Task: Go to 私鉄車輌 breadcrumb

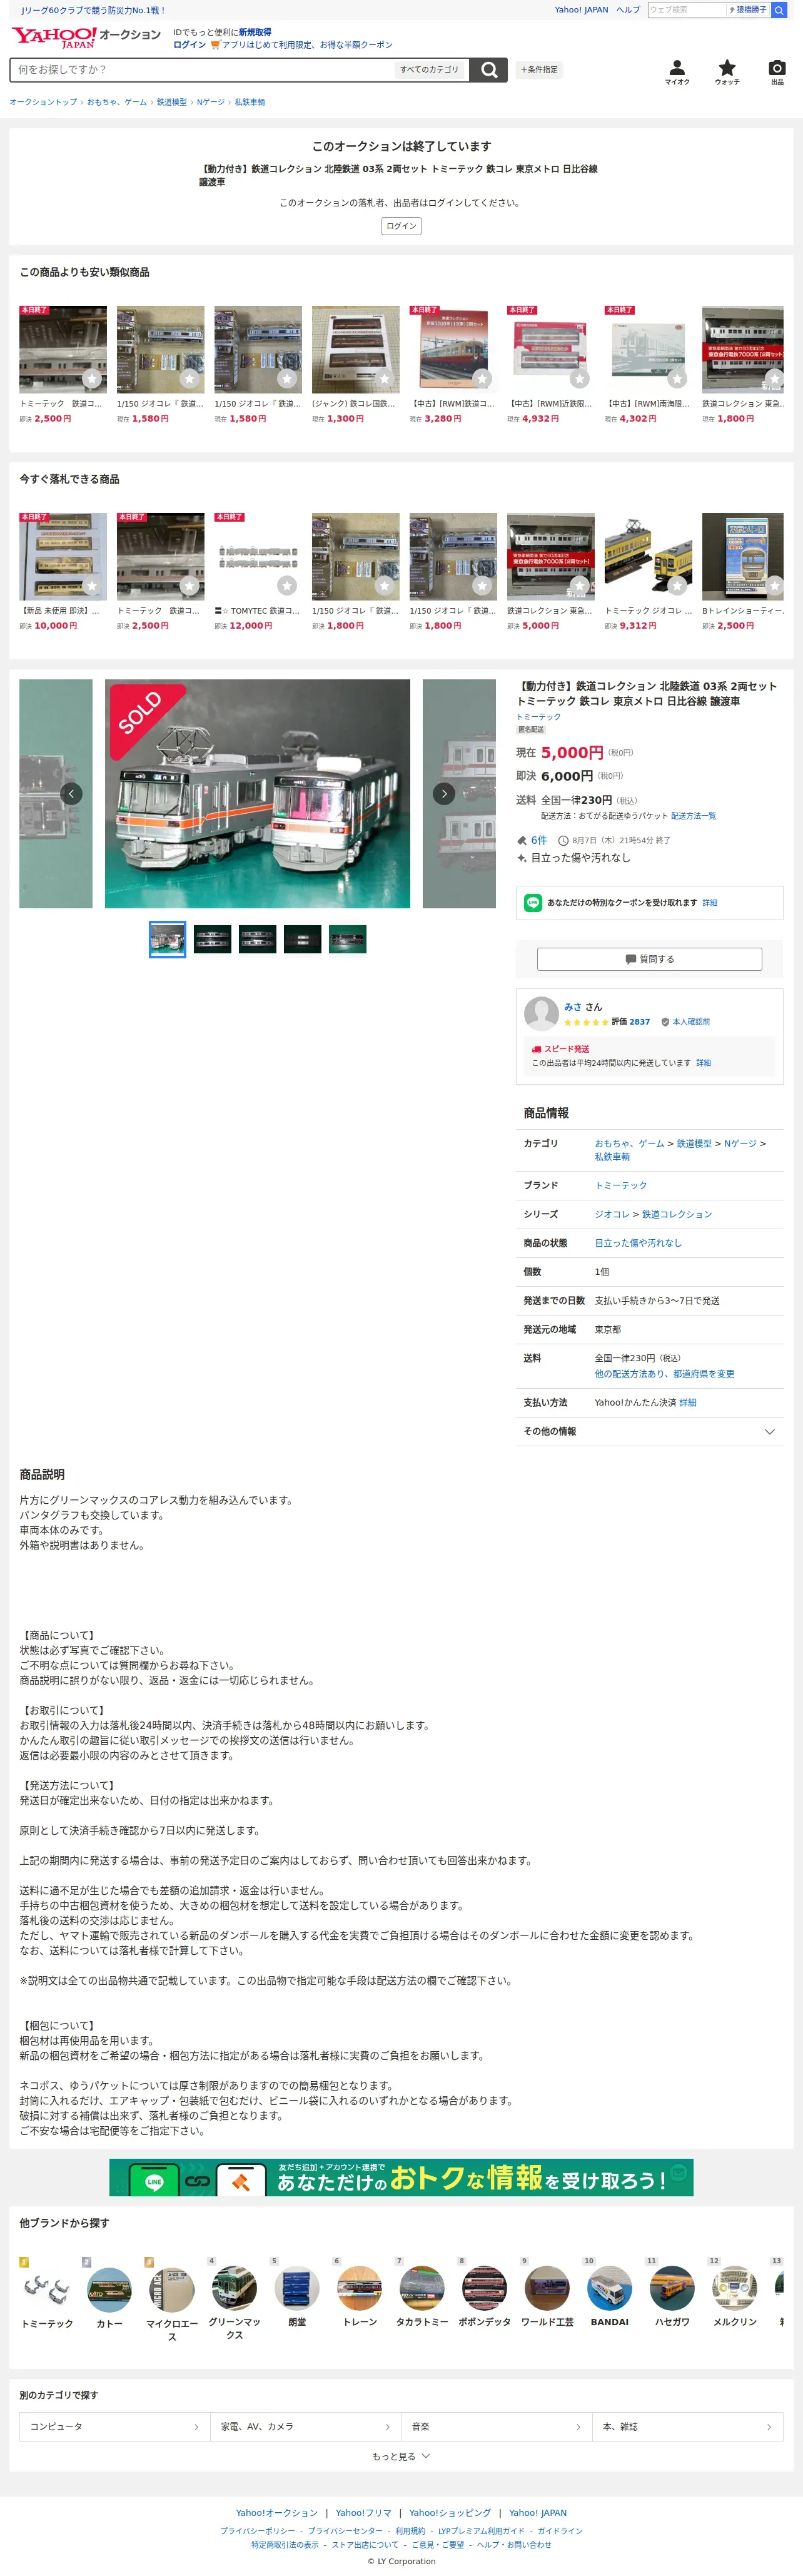Action: [x=250, y=102]
